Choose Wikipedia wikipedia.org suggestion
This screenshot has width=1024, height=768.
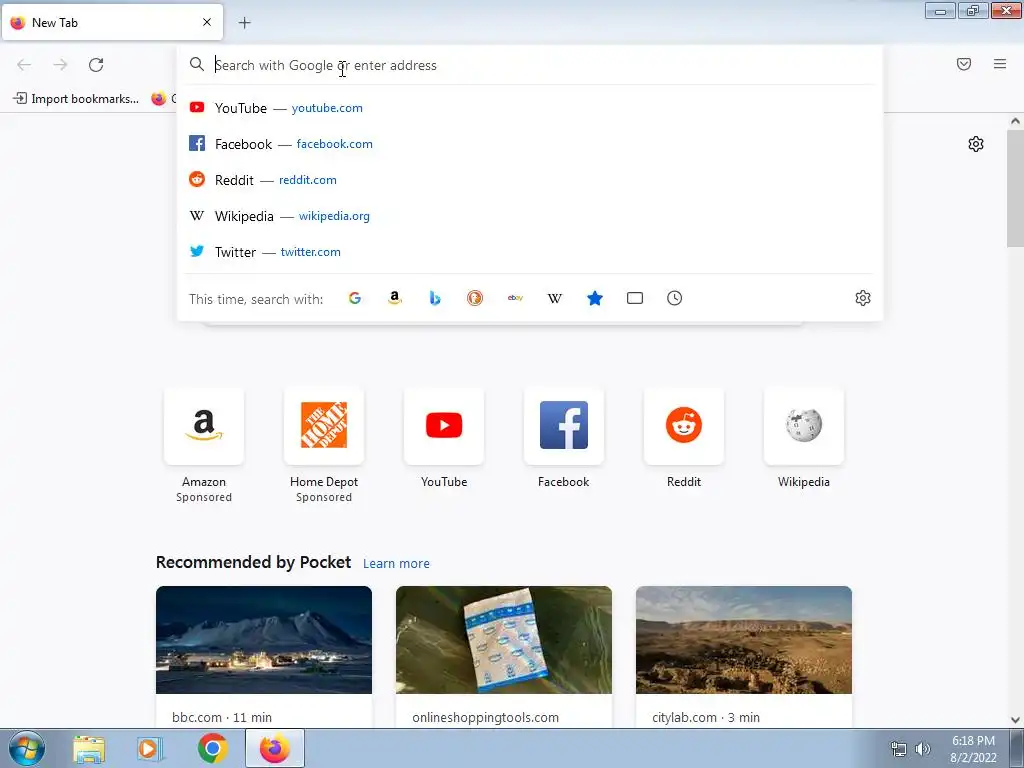pyautogui.click(x=530, y=216)
